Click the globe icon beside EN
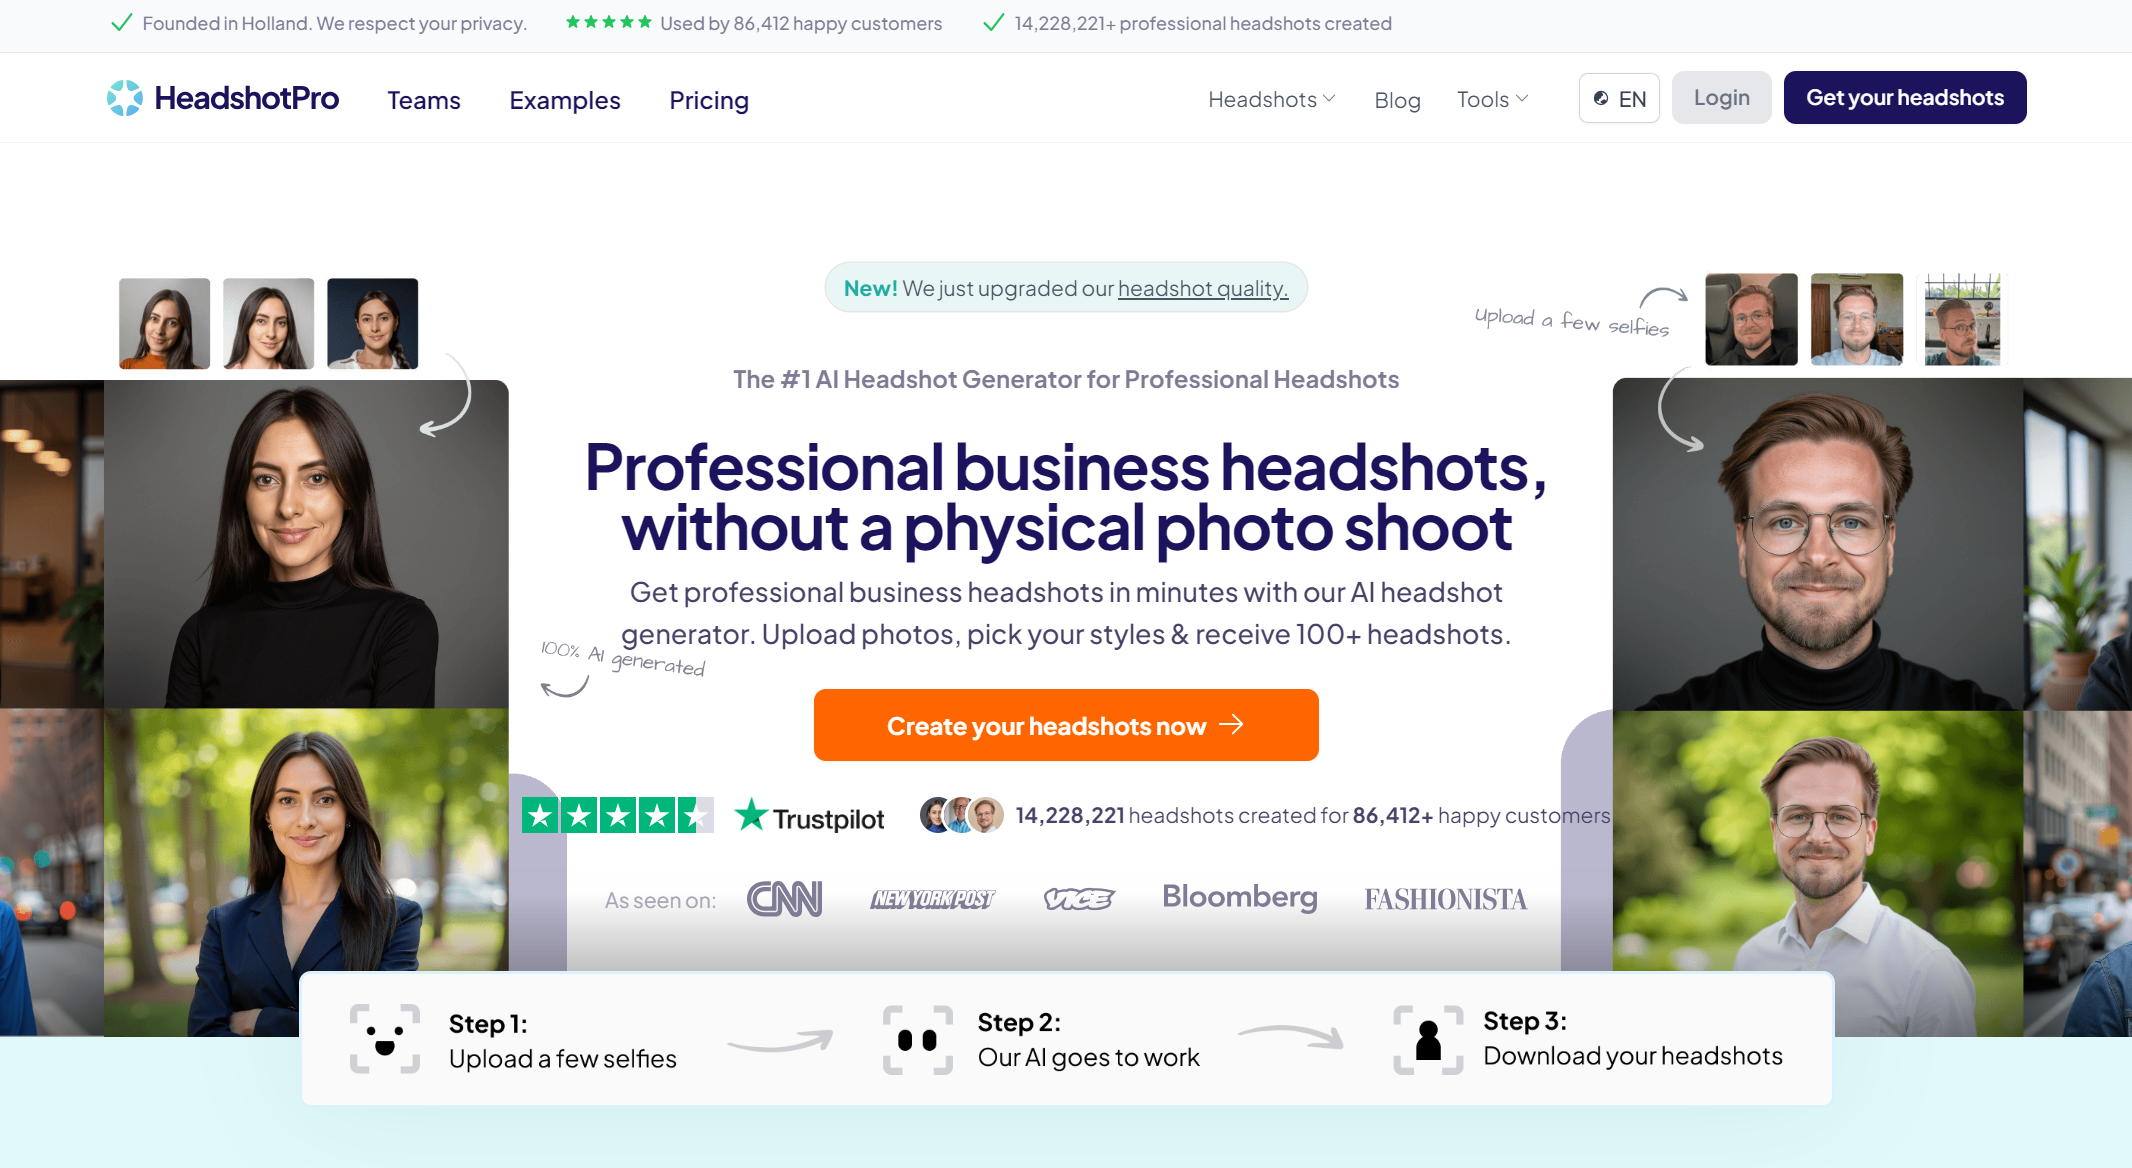 coord(1601,98)
